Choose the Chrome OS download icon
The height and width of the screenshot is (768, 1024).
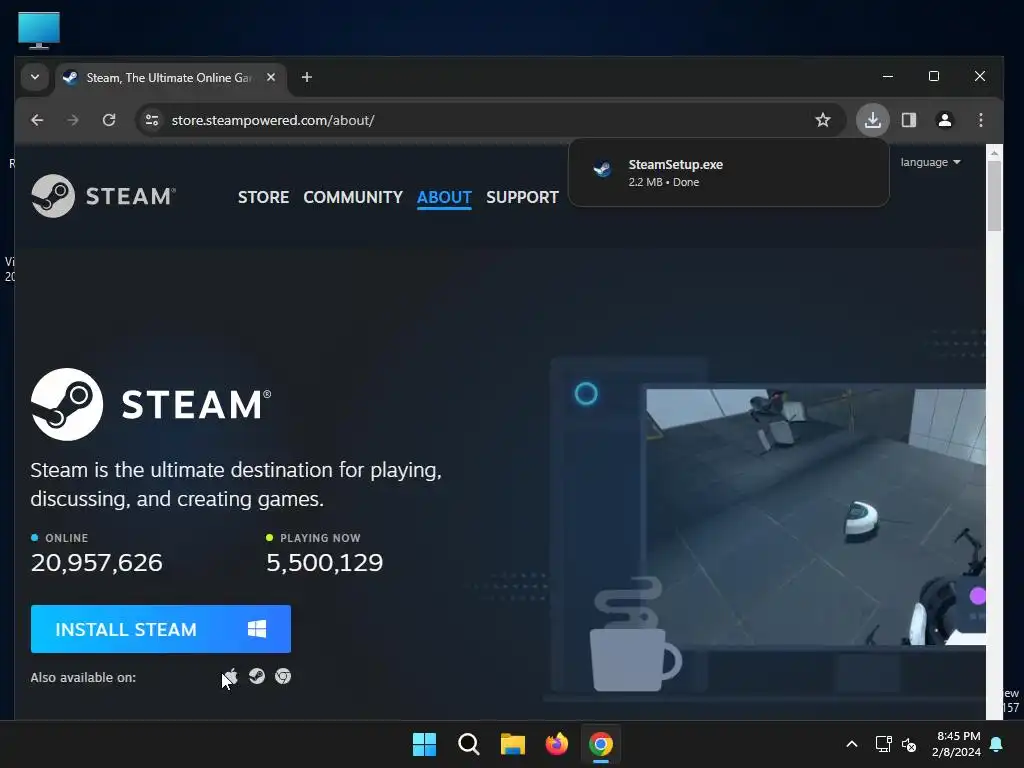coord(283,676)
